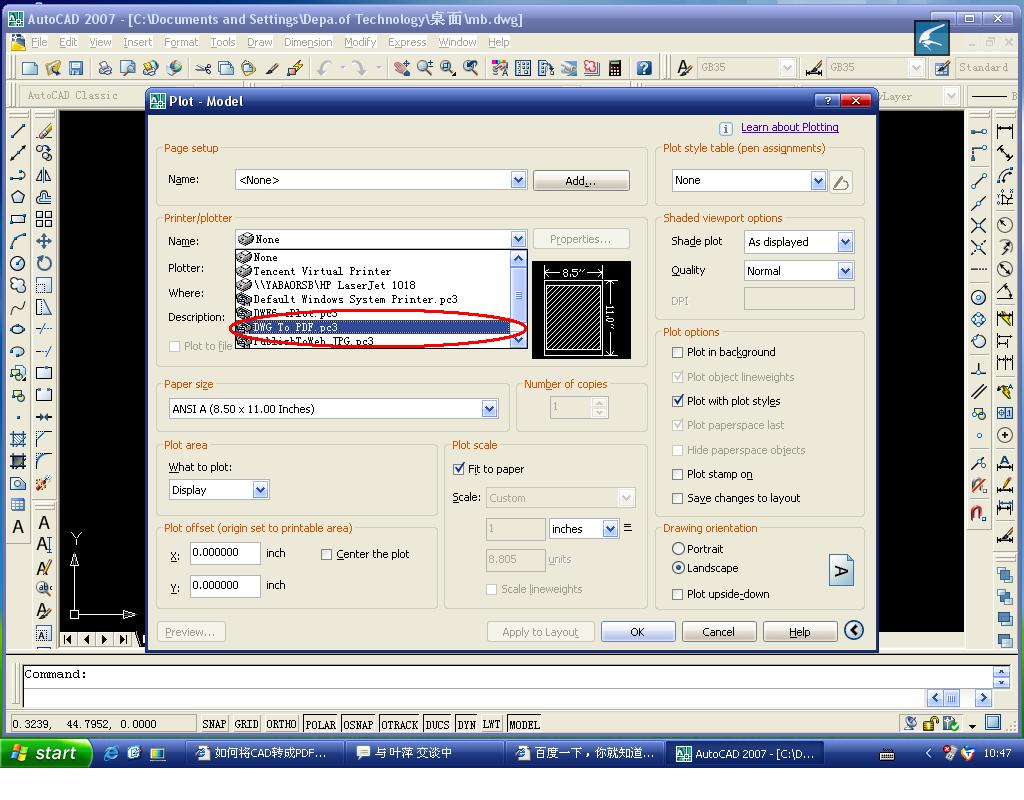Click the plot offset Y input field
Viewport: 1024px width, 800px height.
[x=225, y=585]
